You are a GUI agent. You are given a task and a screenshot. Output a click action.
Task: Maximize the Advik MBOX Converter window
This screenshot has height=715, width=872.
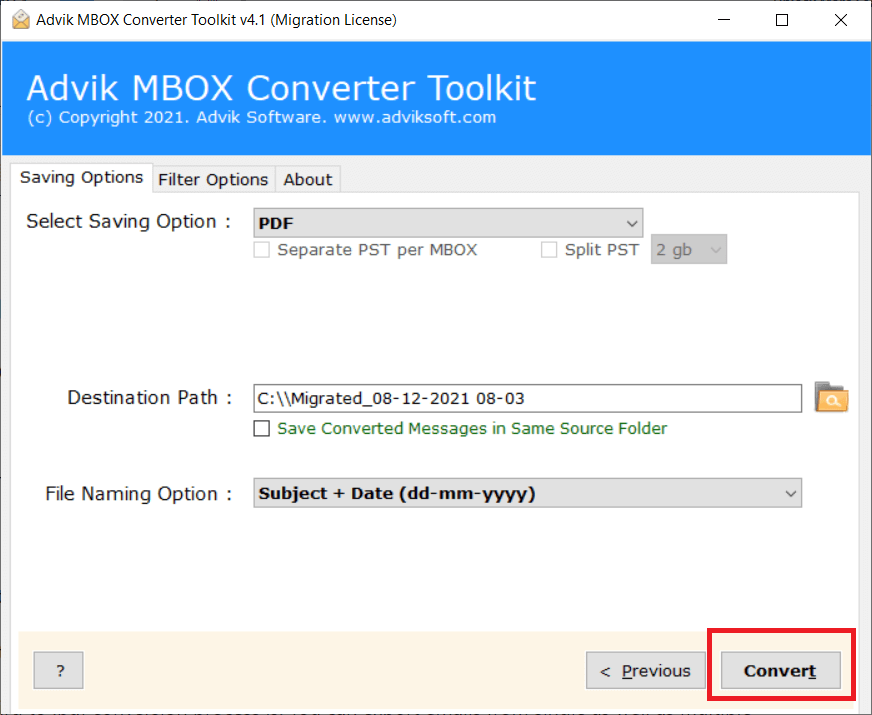point(782,20)
